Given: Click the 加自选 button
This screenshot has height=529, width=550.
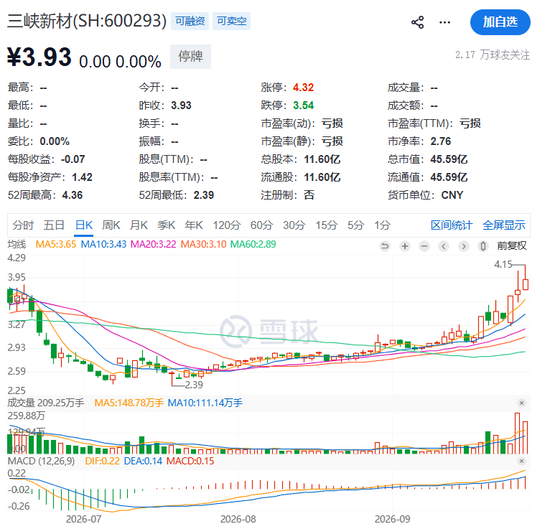Looking at the screenshot, I should pos(500,22).
